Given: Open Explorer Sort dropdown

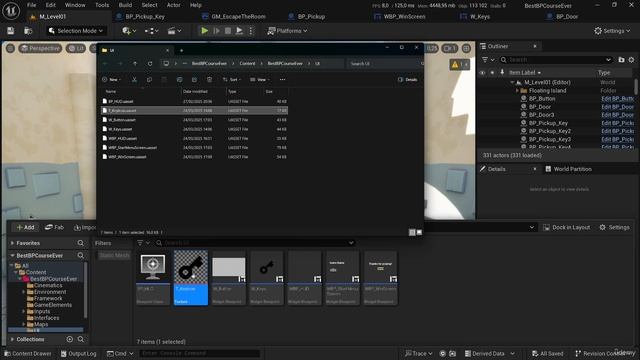Looking at the screenshot, I should tap(231, 80).
